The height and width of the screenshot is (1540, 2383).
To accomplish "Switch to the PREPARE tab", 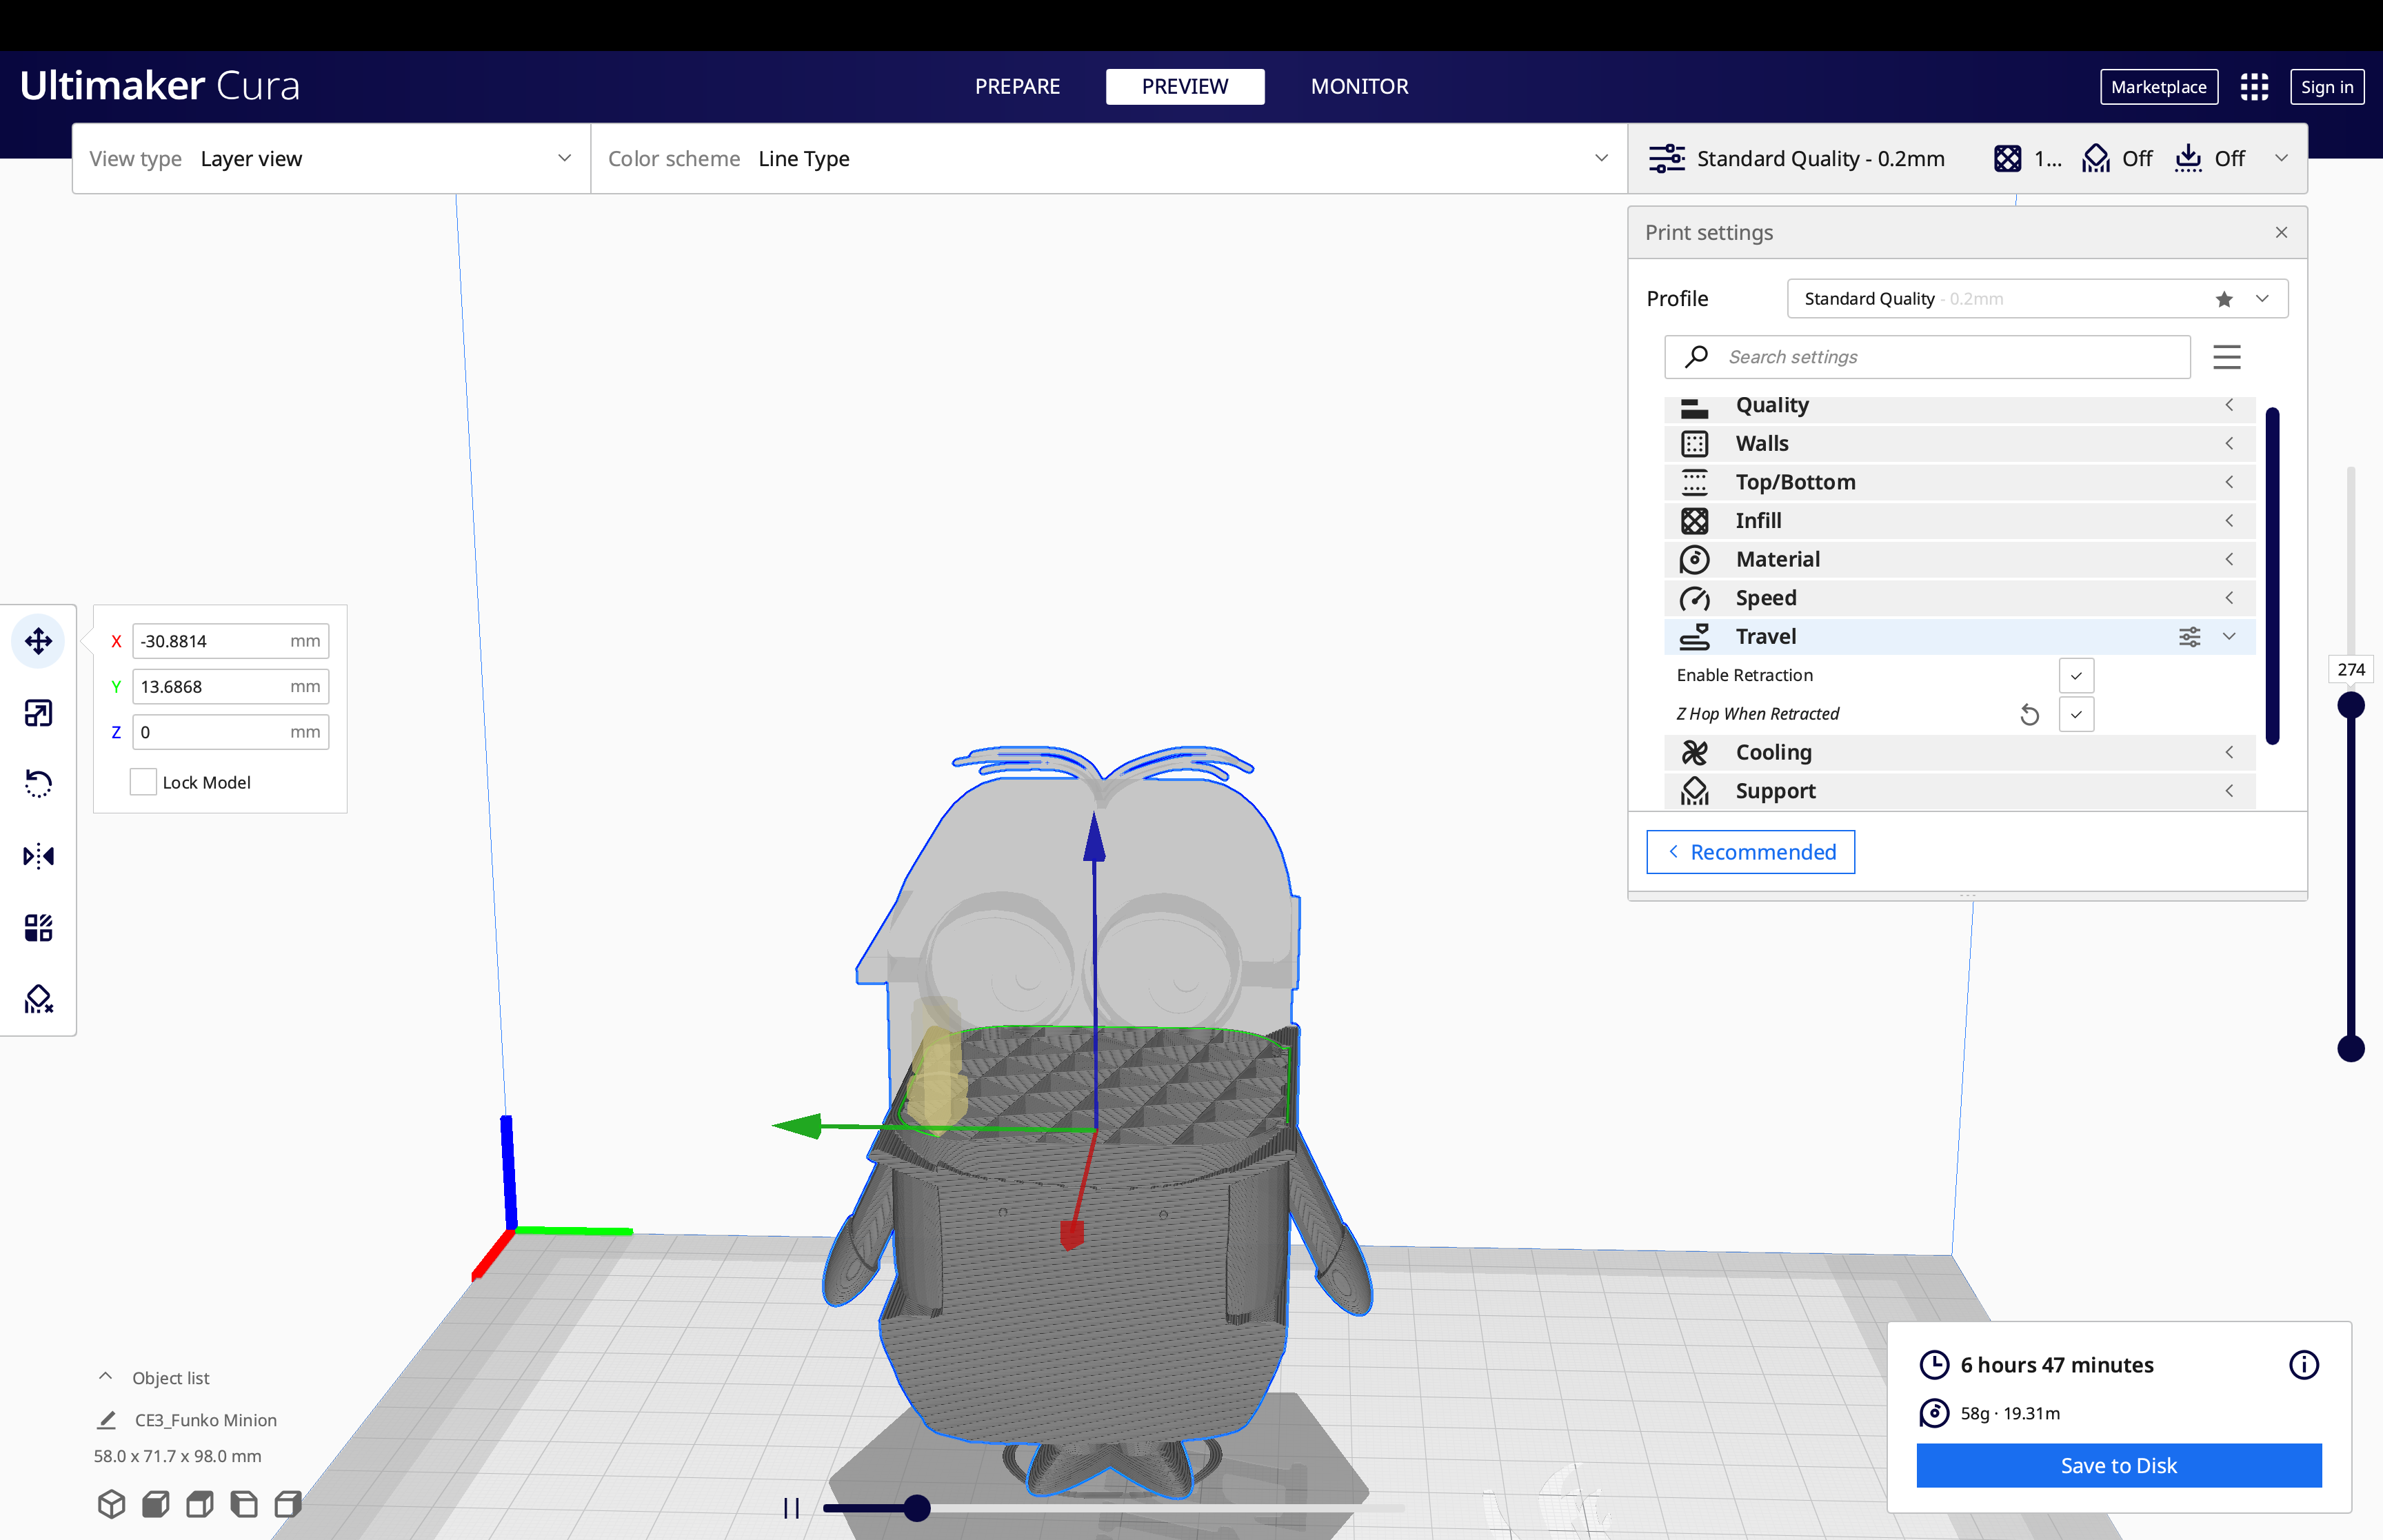I will point(1018,83).
